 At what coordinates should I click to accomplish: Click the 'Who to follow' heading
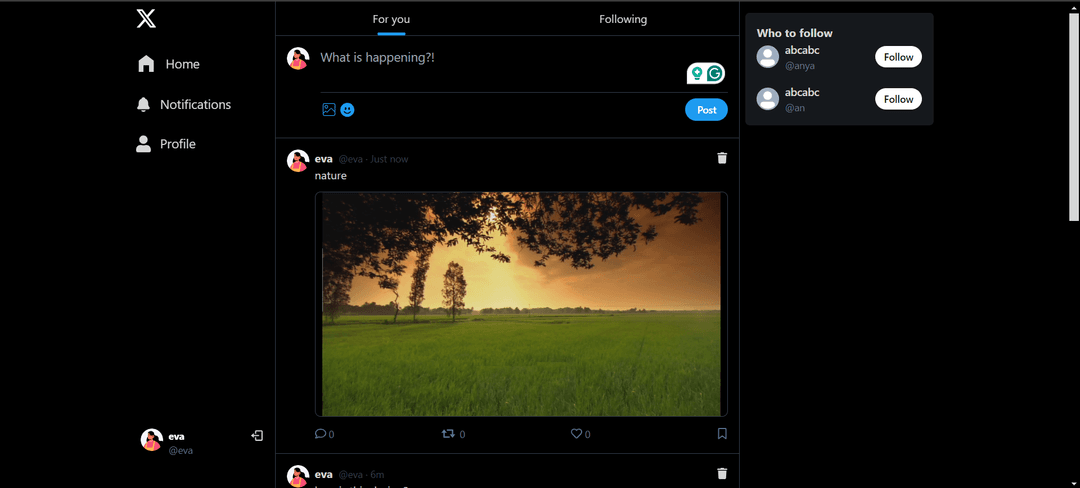[794, 33]
